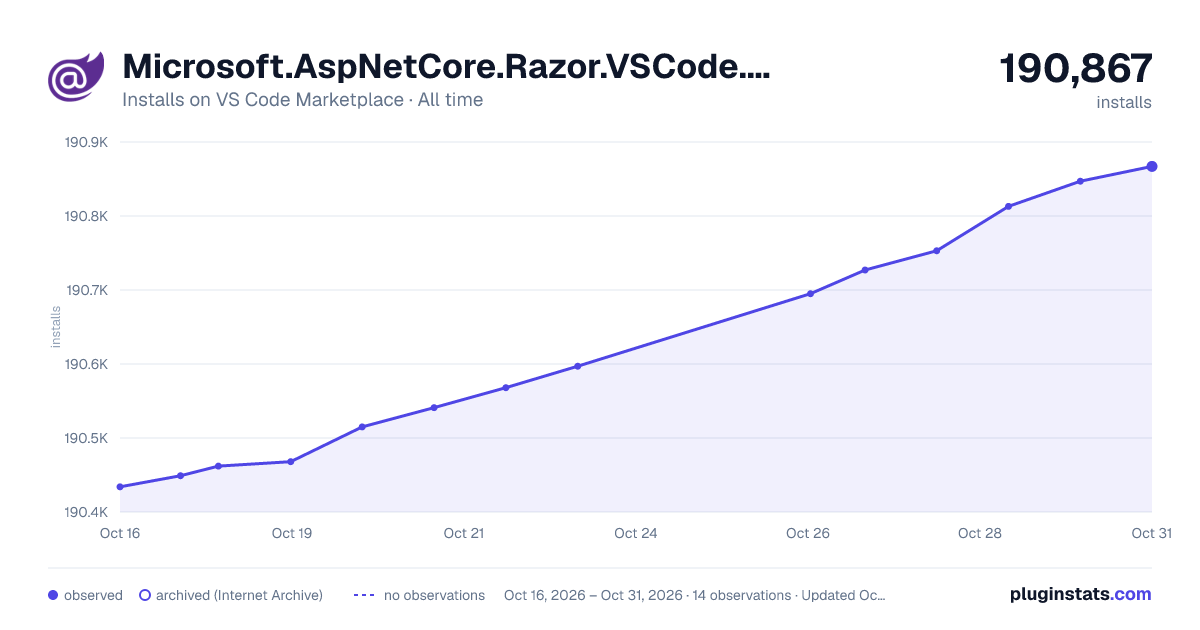Click the hollow 'archived' legend circle
This screenshot has height=630, width=1200.
pyautogui.click(x=145, y=595)
